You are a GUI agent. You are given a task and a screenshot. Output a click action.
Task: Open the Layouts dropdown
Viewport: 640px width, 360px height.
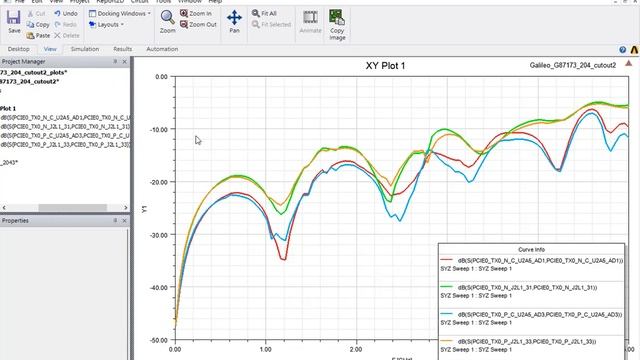click(x=106, y=24)
